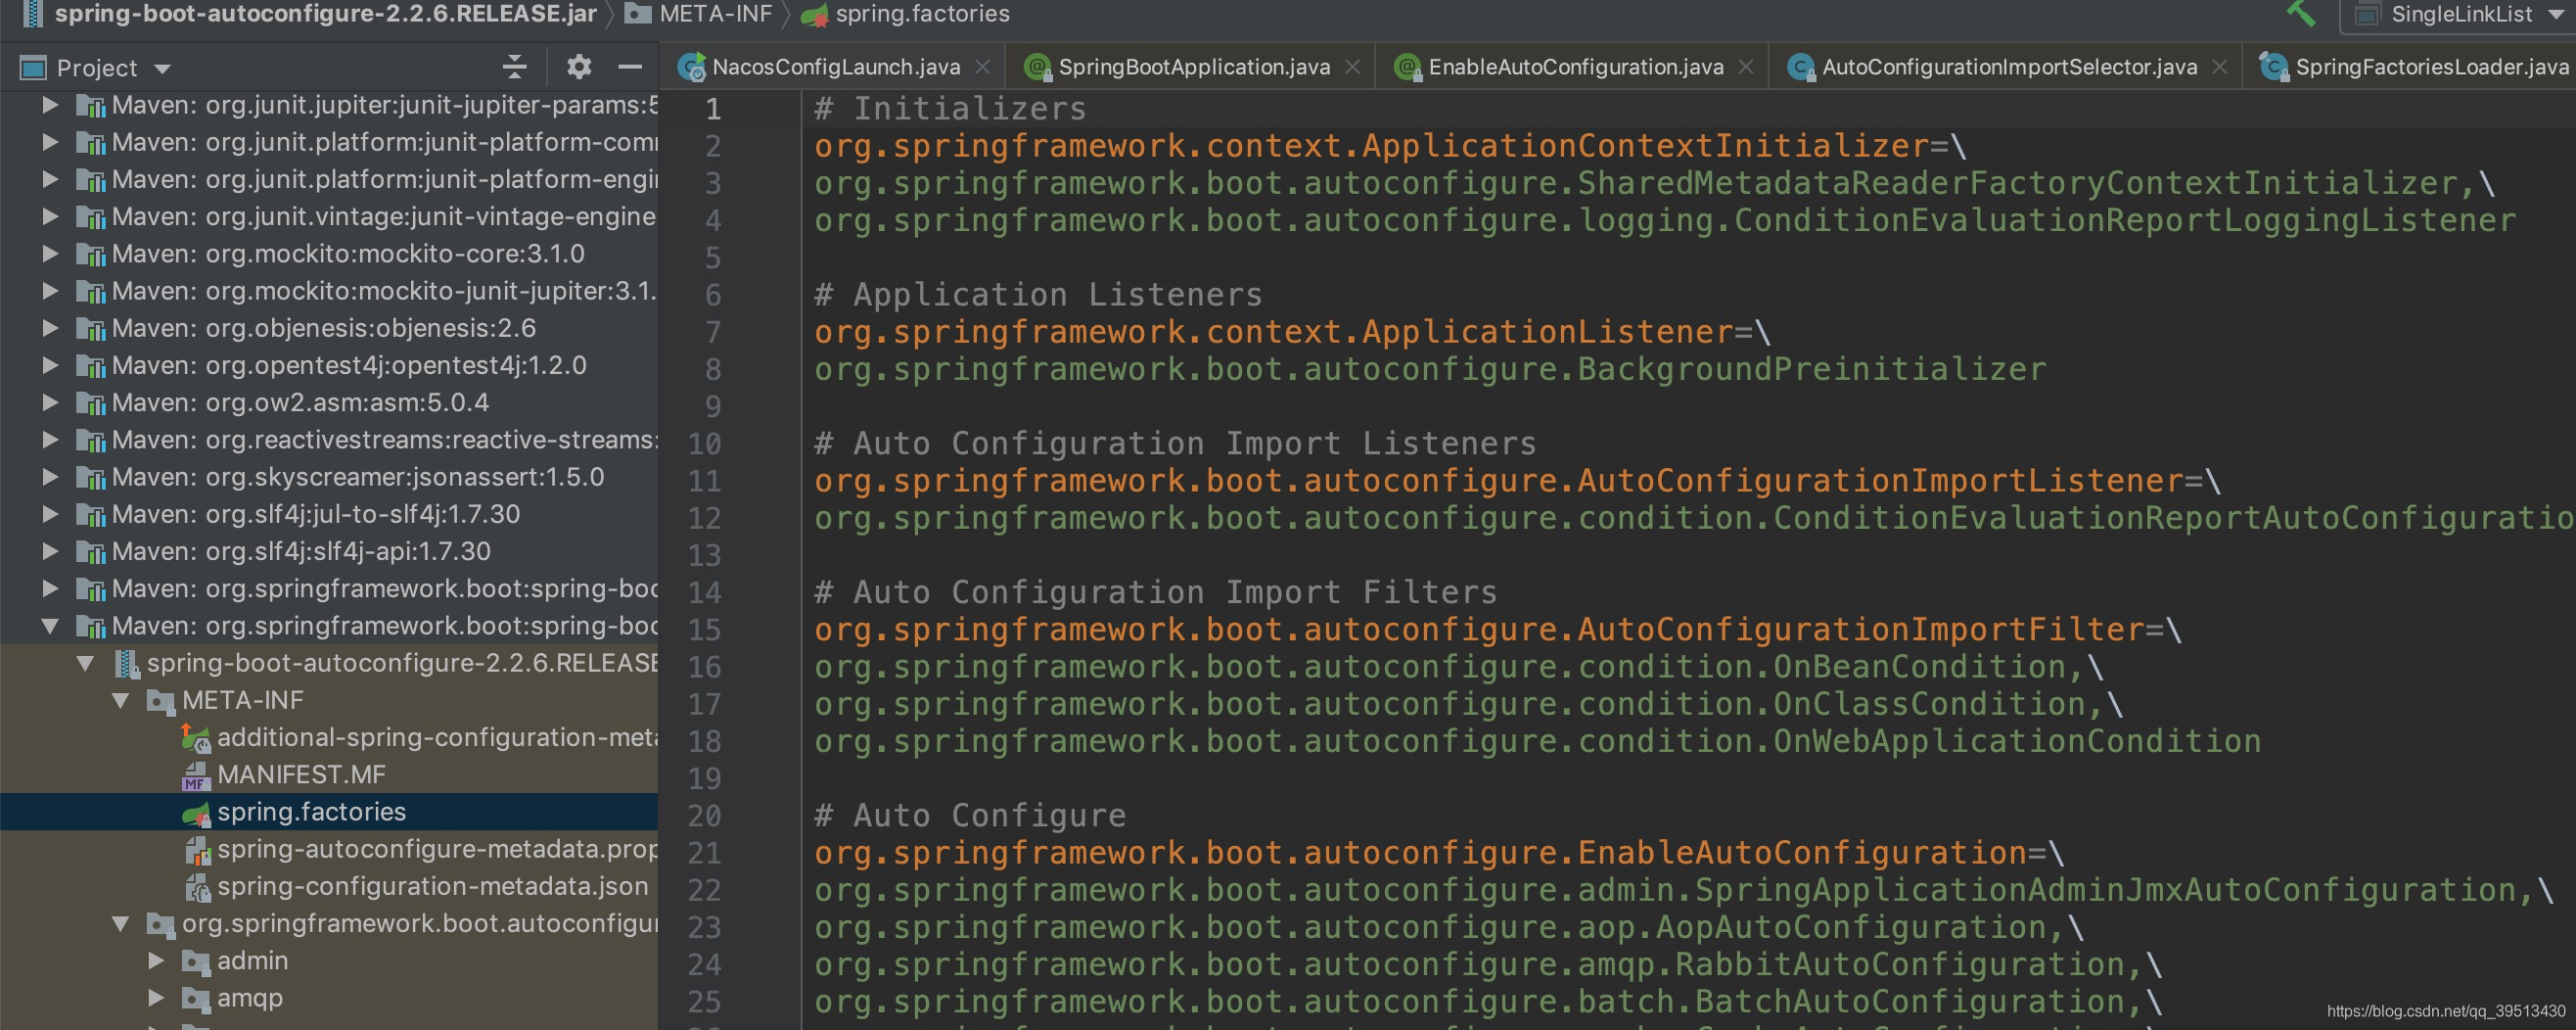Expand the amqp package folder
This screenshot has height=1030, width=2576.
click(156, 998)
